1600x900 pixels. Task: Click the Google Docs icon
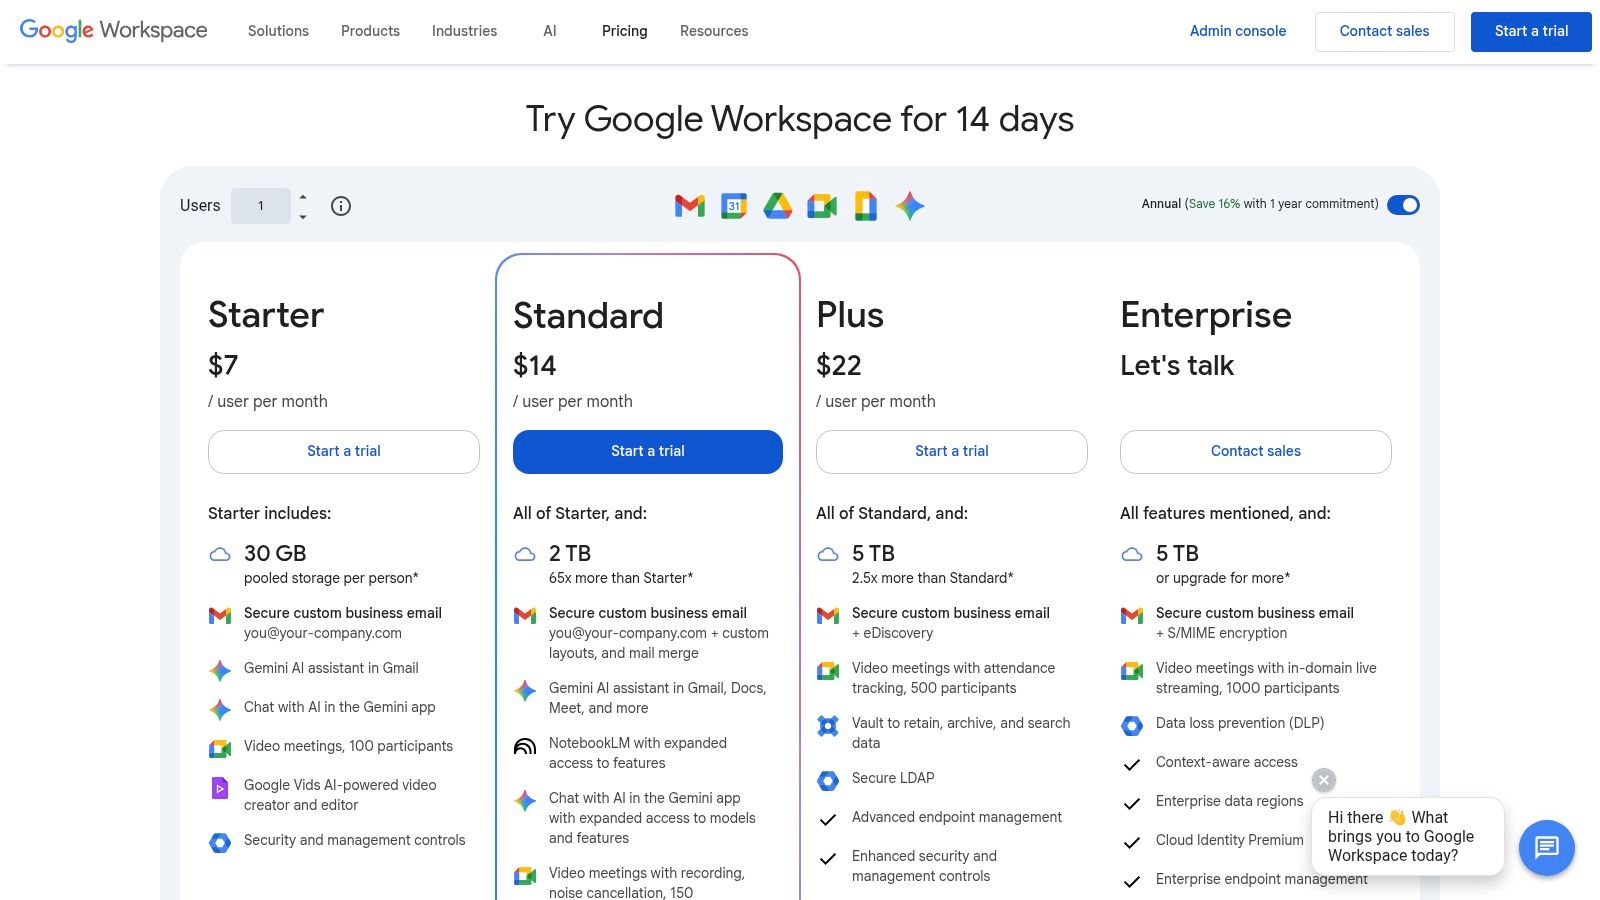865,206
